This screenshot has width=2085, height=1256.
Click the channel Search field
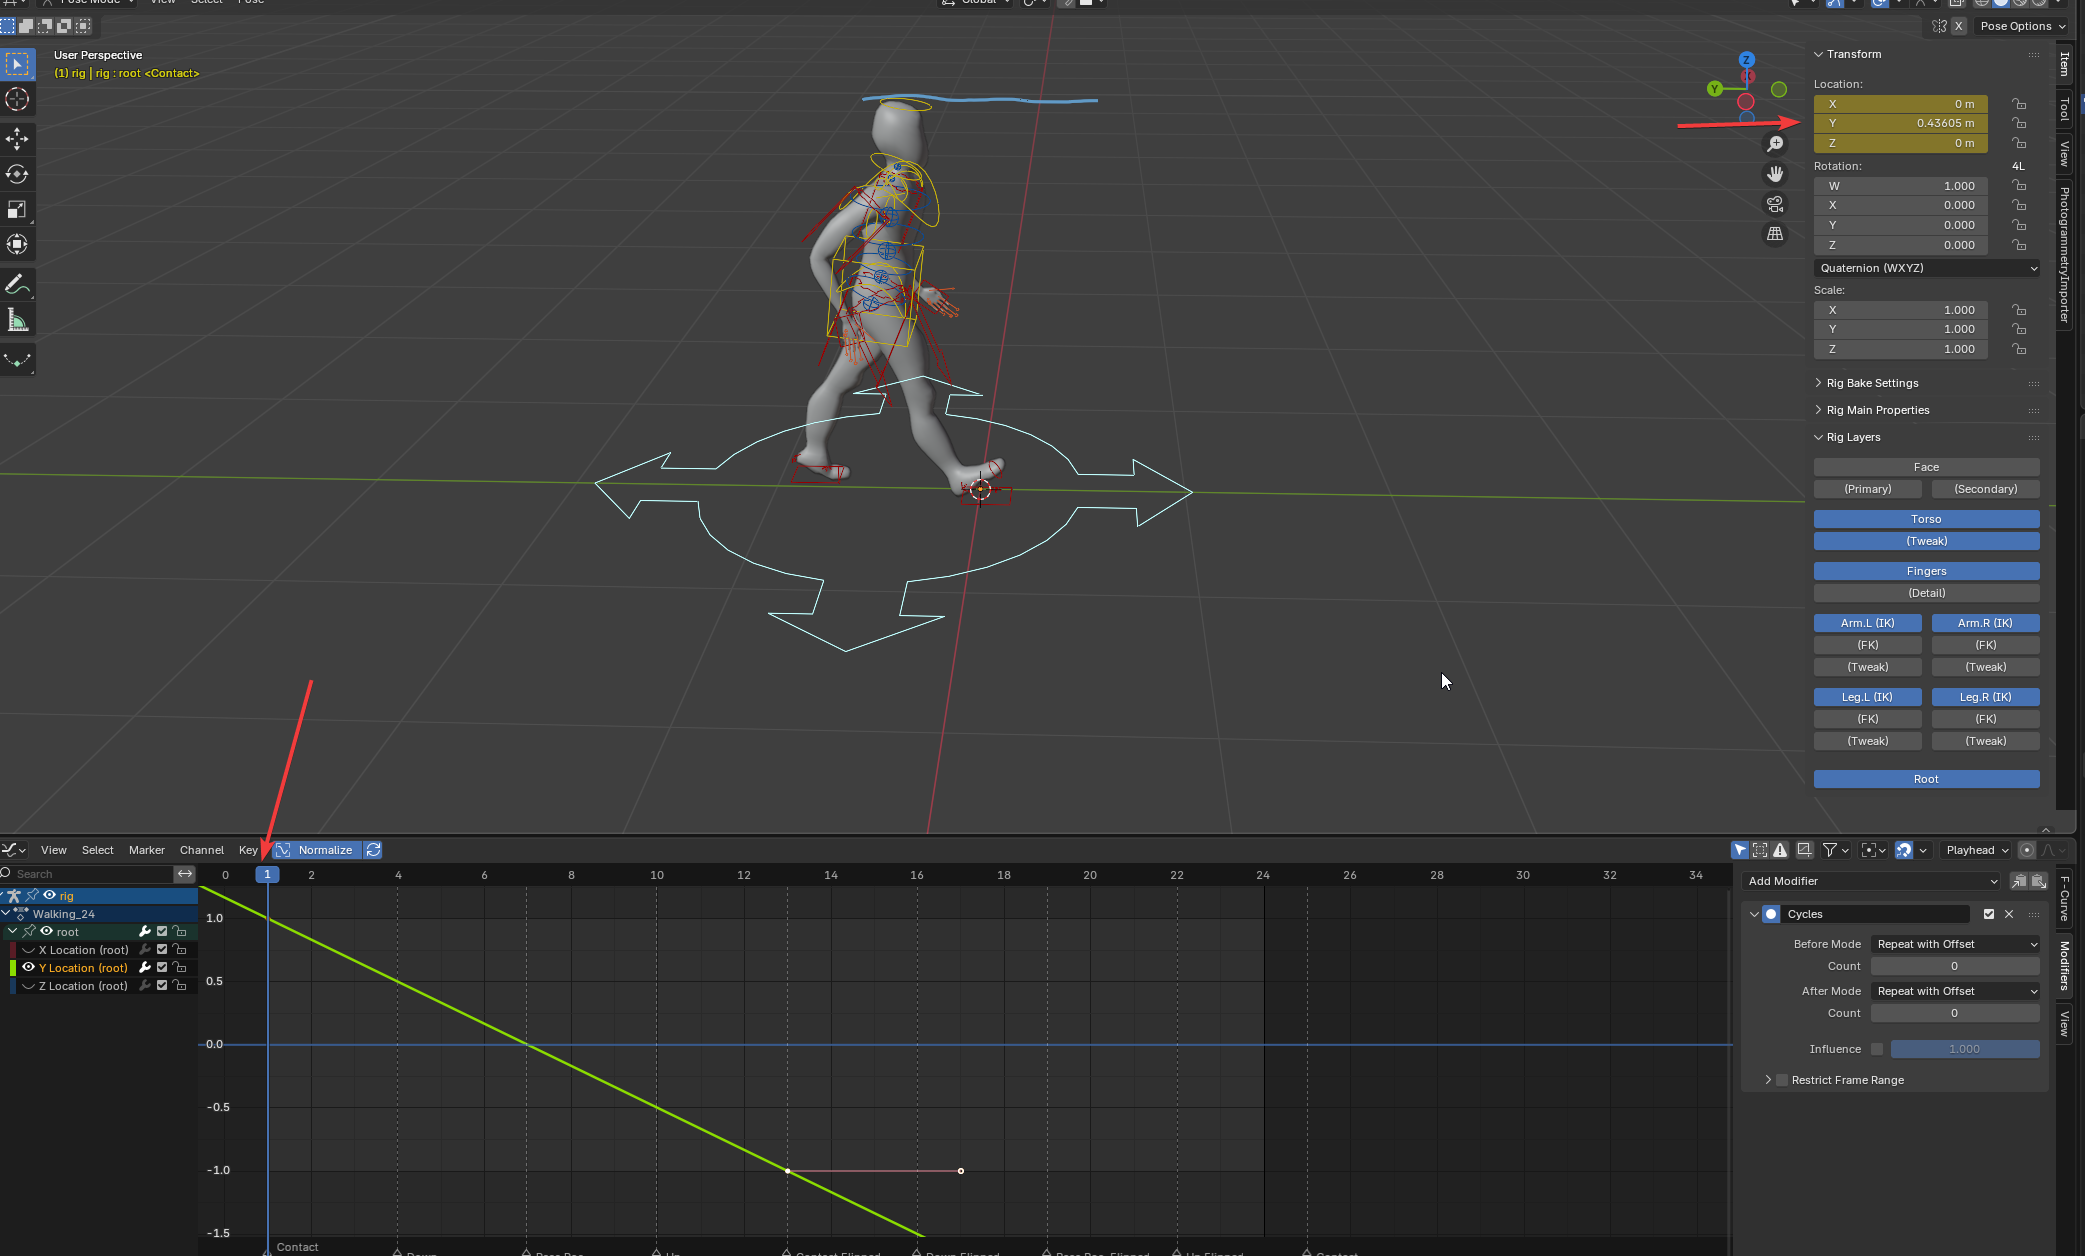[x=90, y=874]
